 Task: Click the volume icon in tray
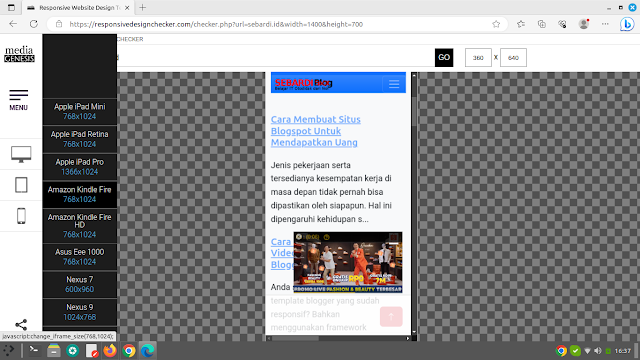(x=598, y=351)
